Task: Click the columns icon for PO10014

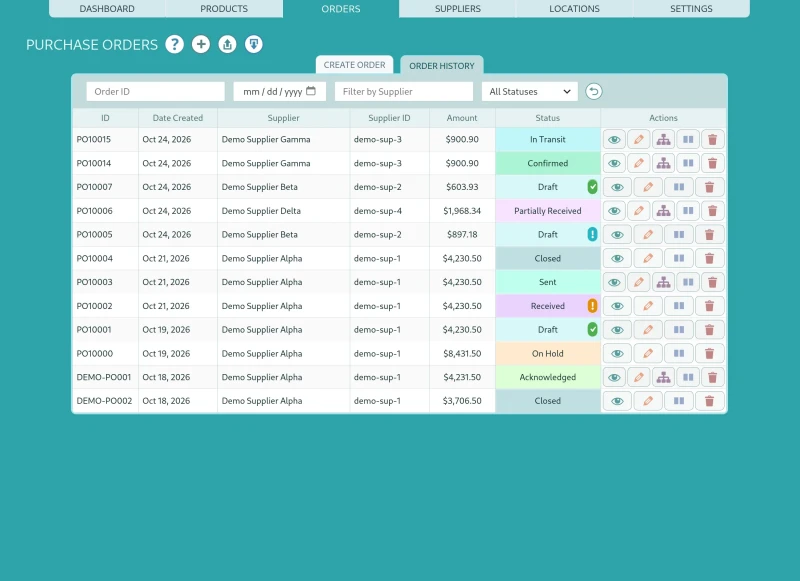Action: (688, 163)
